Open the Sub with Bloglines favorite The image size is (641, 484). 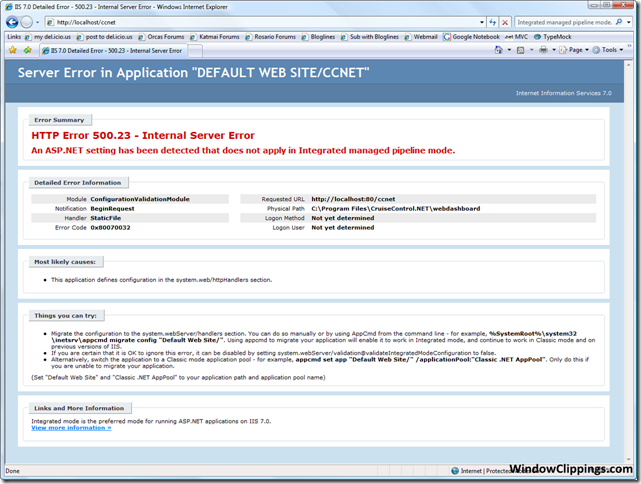click(370, 37)
